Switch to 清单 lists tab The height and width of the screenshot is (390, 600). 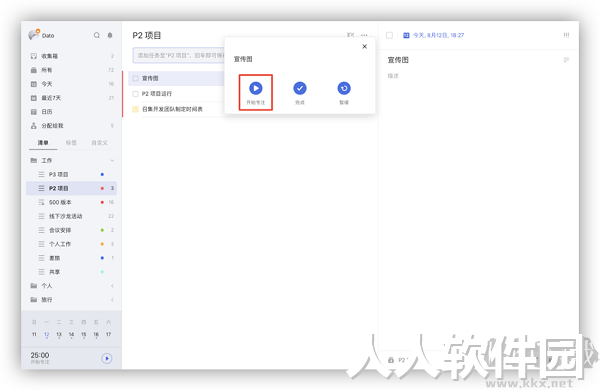tap(43, 143)
